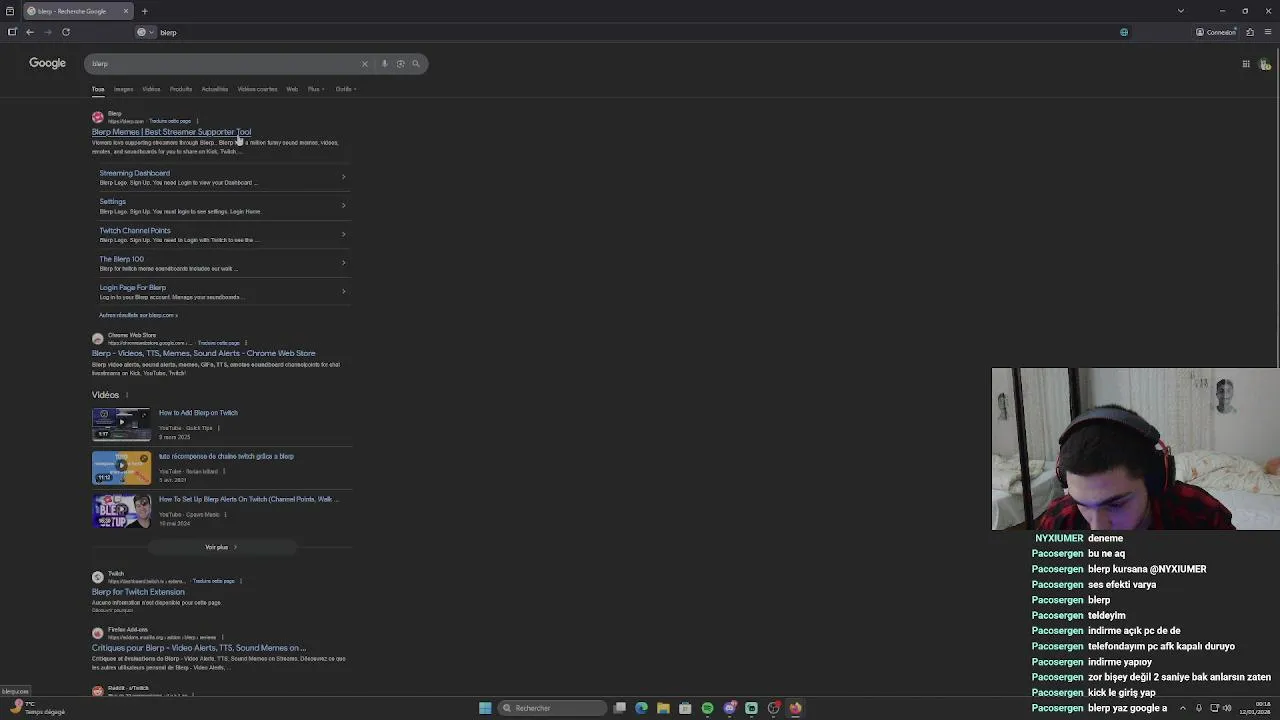
Task: Open Task View icon in taskbar
Action: 620,708
